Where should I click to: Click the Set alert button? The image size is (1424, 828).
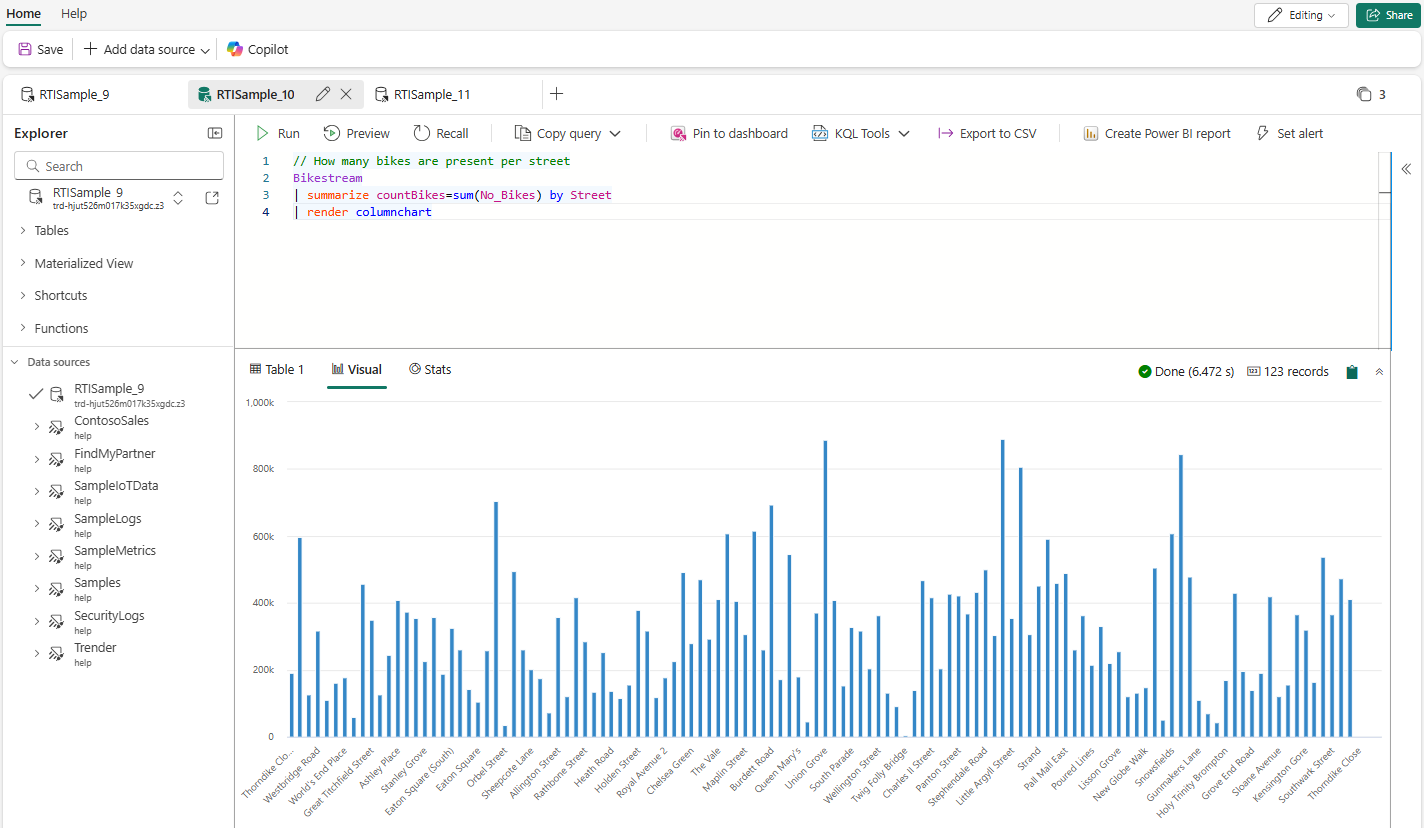pos(1289,133)
